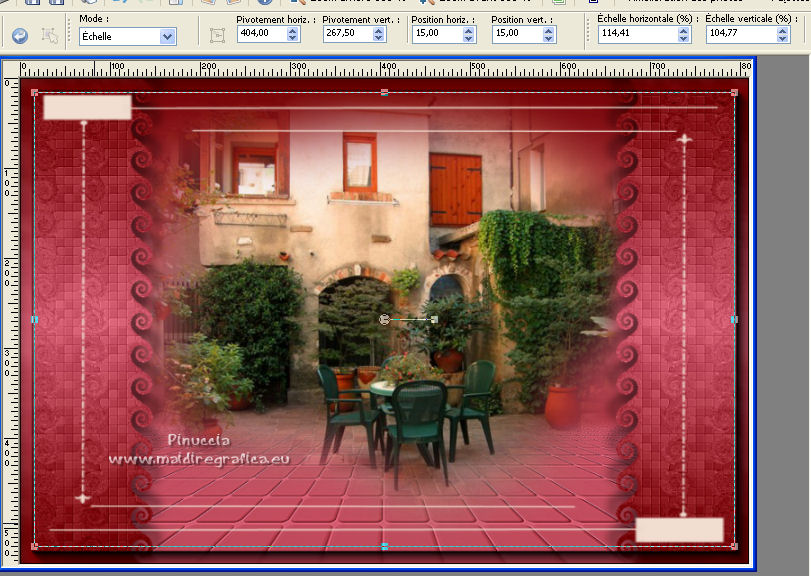Click the Position vert. field 15,00
This screenshot has height=576, width=811.
(x=518, y=33)
